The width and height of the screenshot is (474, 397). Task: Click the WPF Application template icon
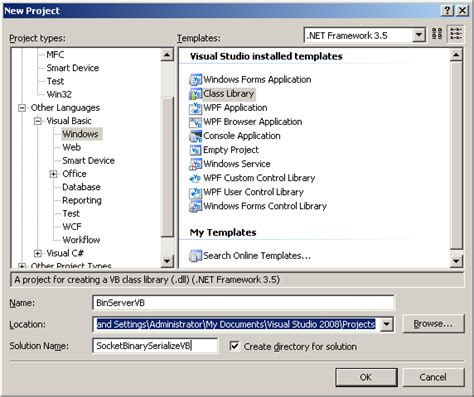coord(195,108)
